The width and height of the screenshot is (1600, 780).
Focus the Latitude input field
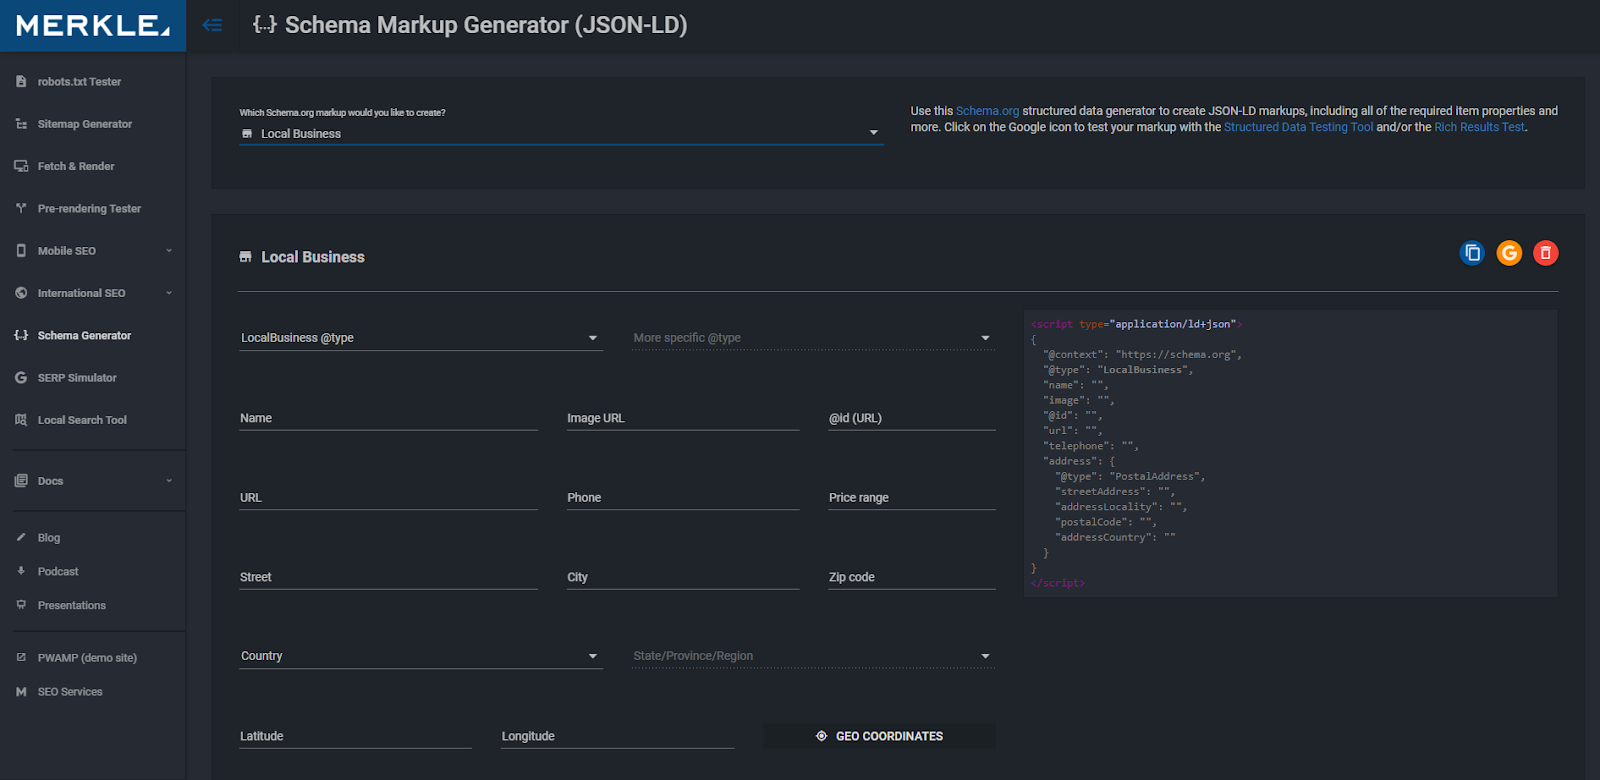[x=355, y=736]
